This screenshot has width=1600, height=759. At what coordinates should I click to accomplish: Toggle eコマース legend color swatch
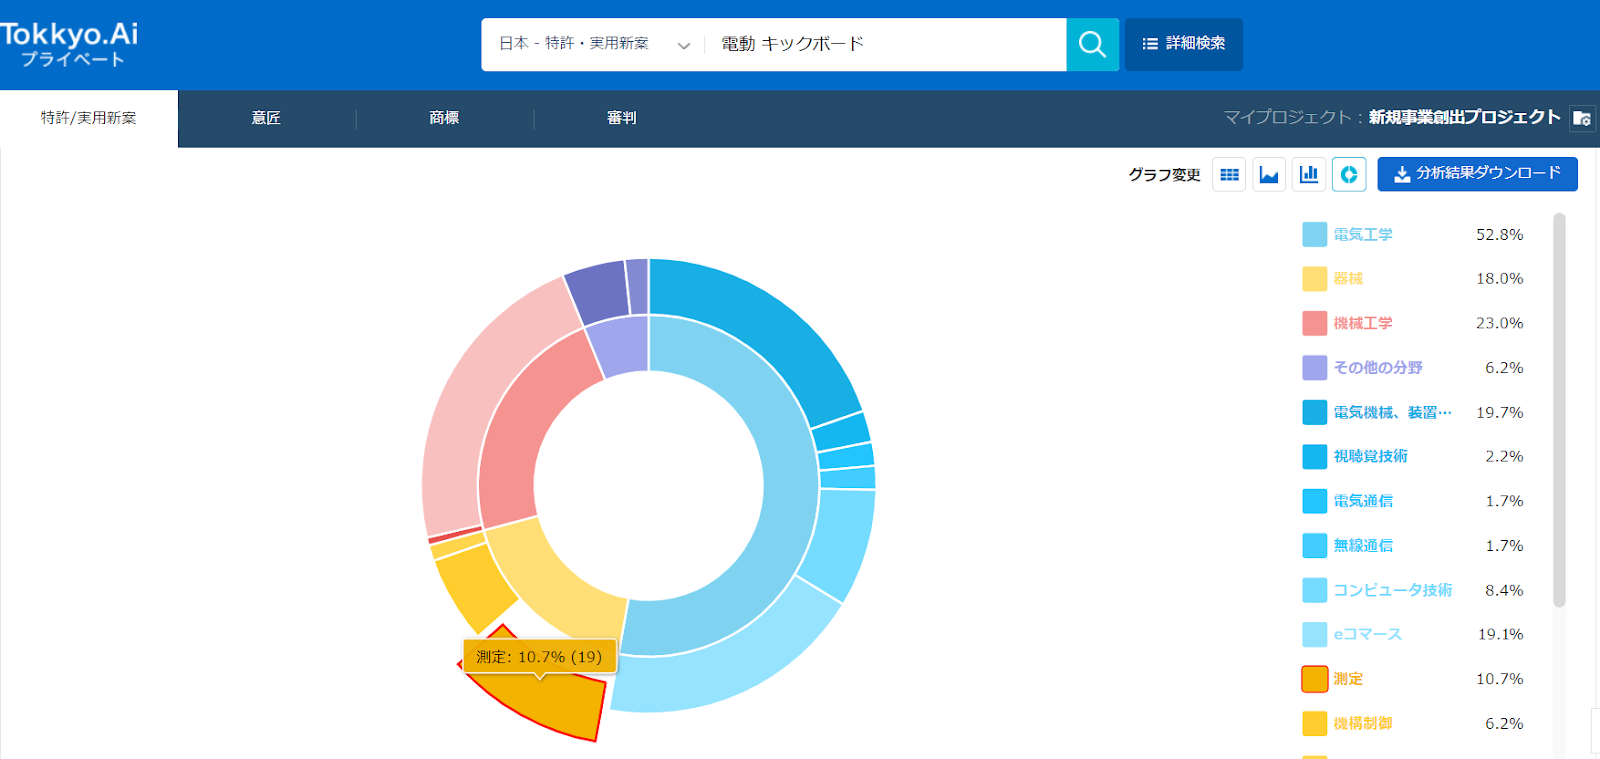[x=1314, y=634]
